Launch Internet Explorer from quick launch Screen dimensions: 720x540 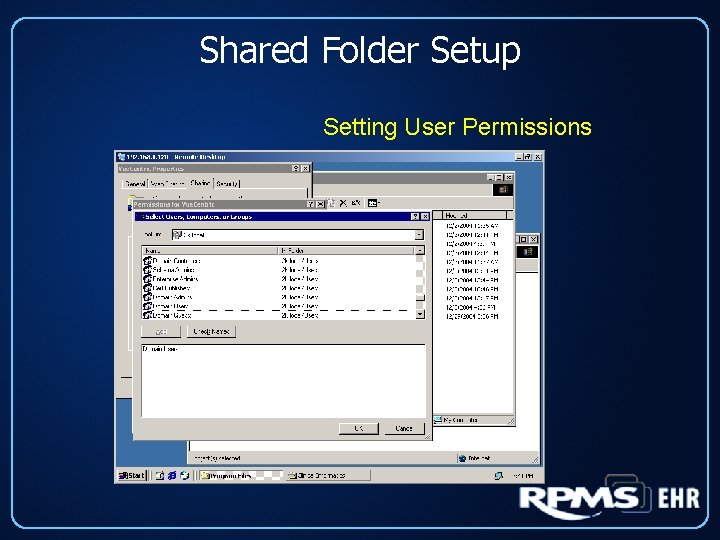pyautogui.click(x=172, y=476)
